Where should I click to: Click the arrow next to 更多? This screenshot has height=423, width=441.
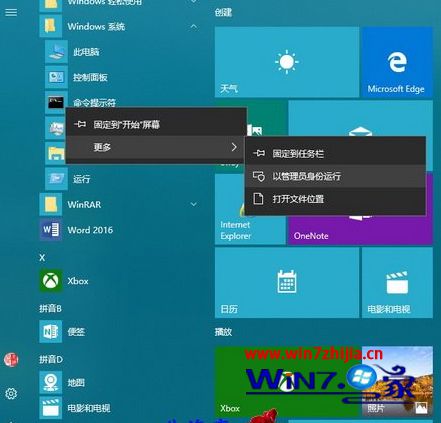click(x=234, y=147)
